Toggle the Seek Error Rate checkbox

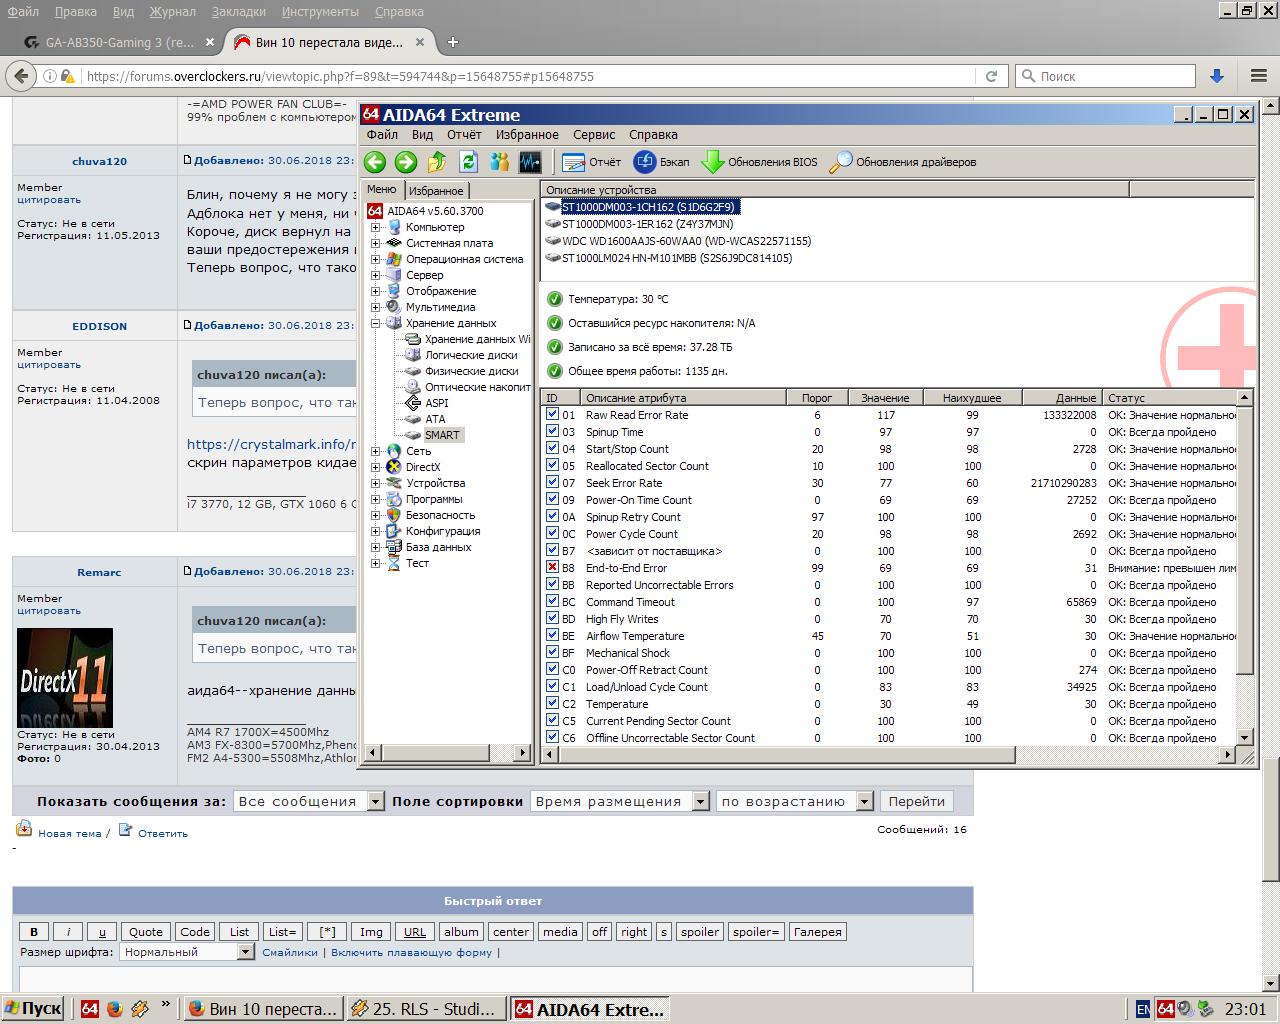552,482
